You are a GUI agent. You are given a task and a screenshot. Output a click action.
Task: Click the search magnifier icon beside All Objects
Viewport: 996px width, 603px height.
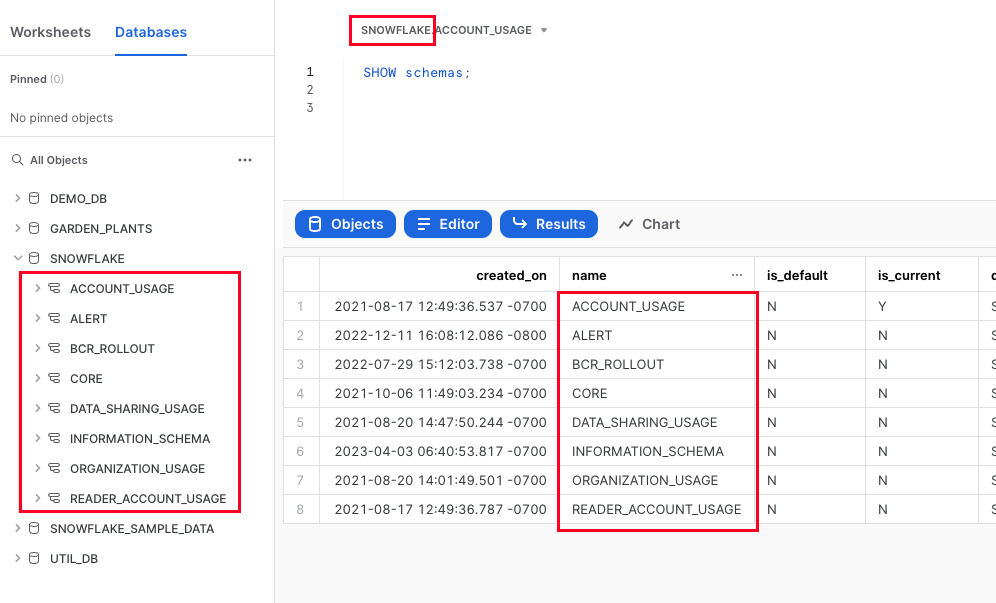tap(17, 159)
